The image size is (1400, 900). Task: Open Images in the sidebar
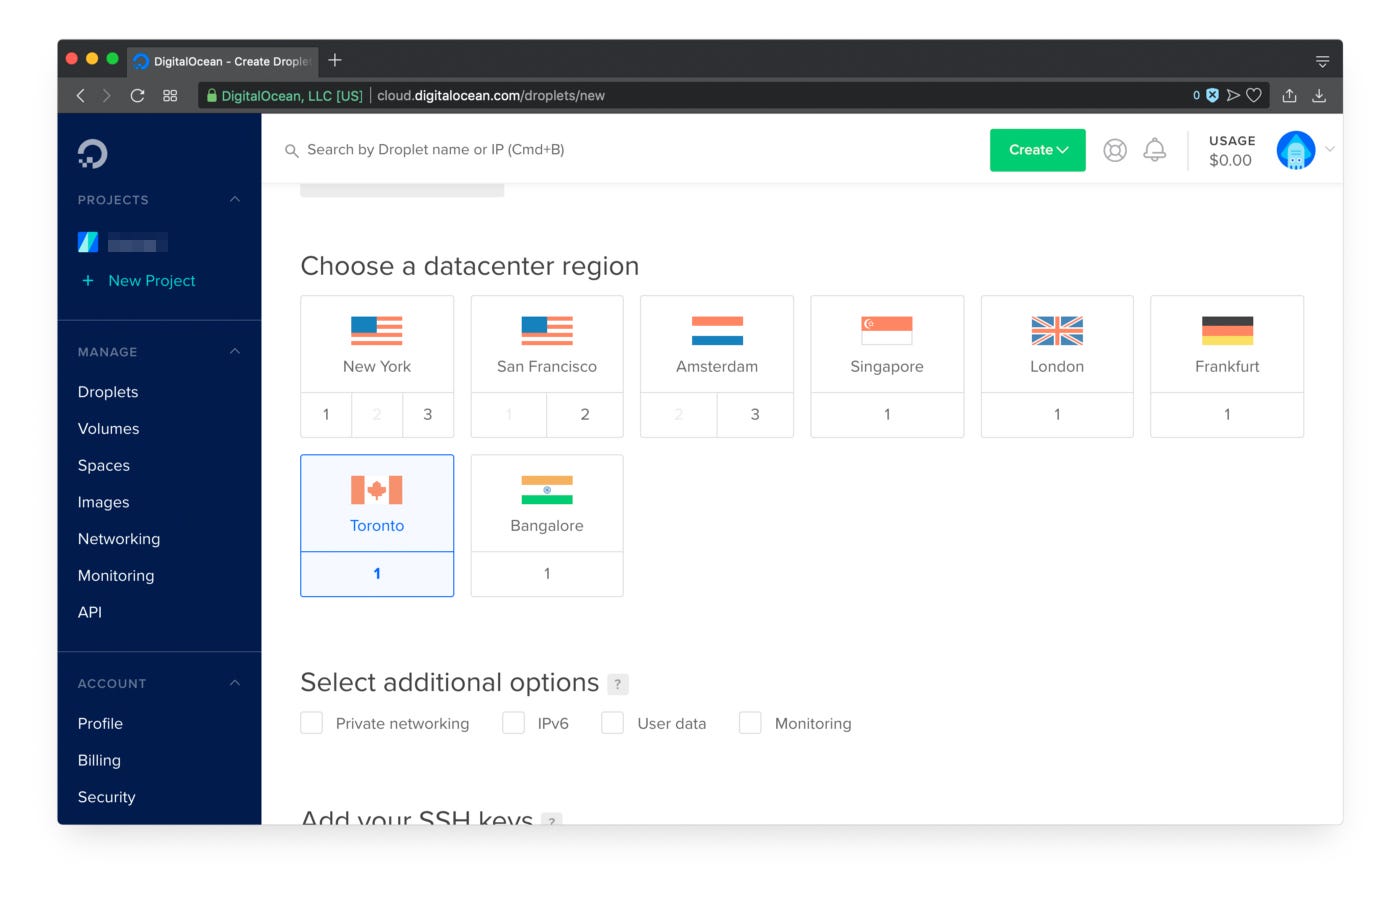pos(104,502)
